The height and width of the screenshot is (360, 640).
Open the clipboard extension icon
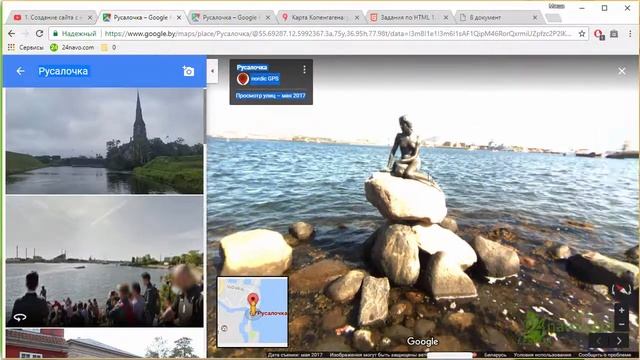tap(614, 34)
